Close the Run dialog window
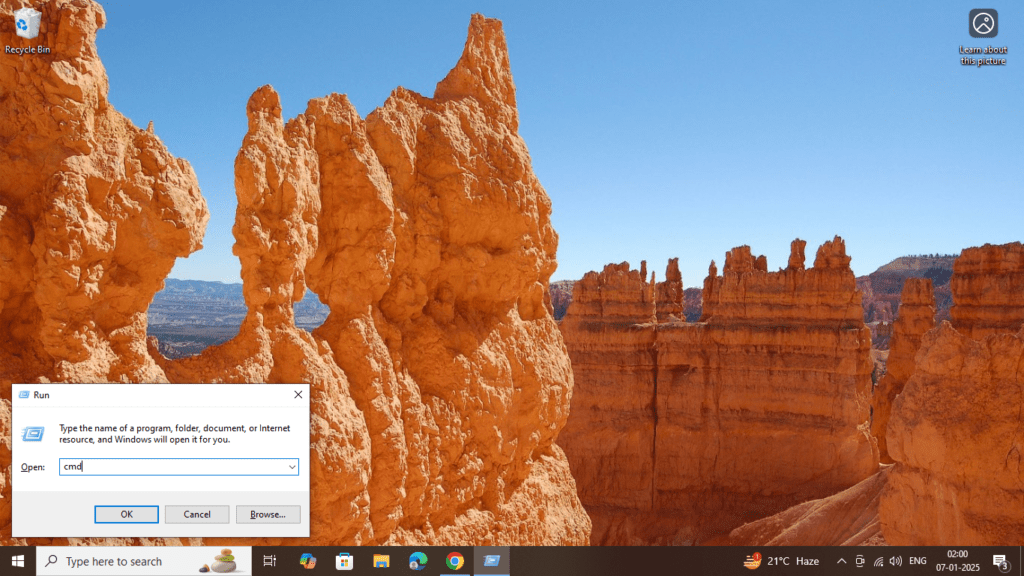This screenshot has width=1024, height=576. 298,394
